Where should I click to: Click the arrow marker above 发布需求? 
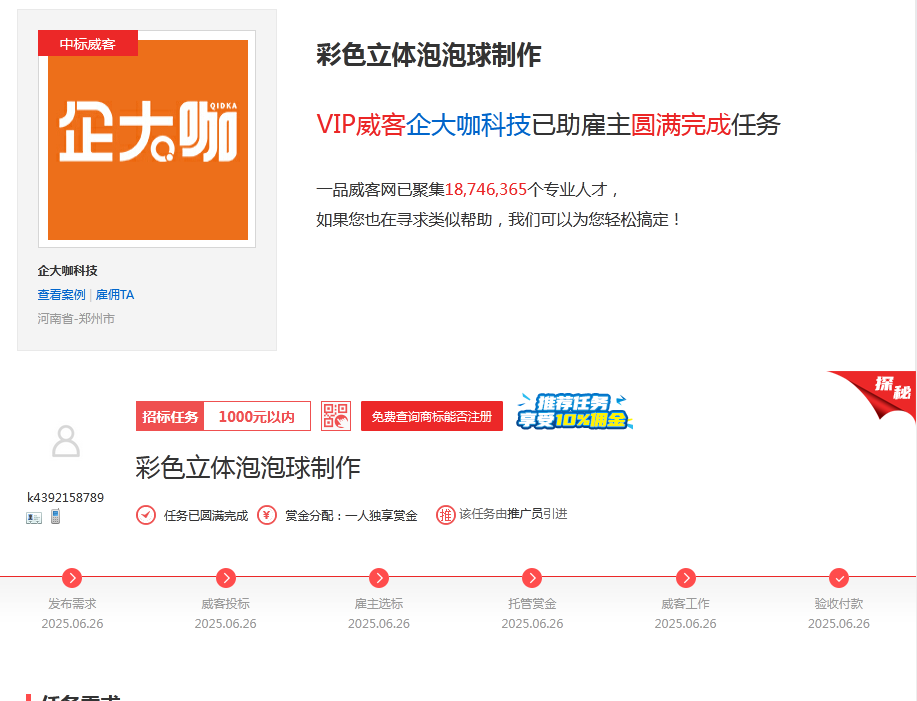(70, 578)
